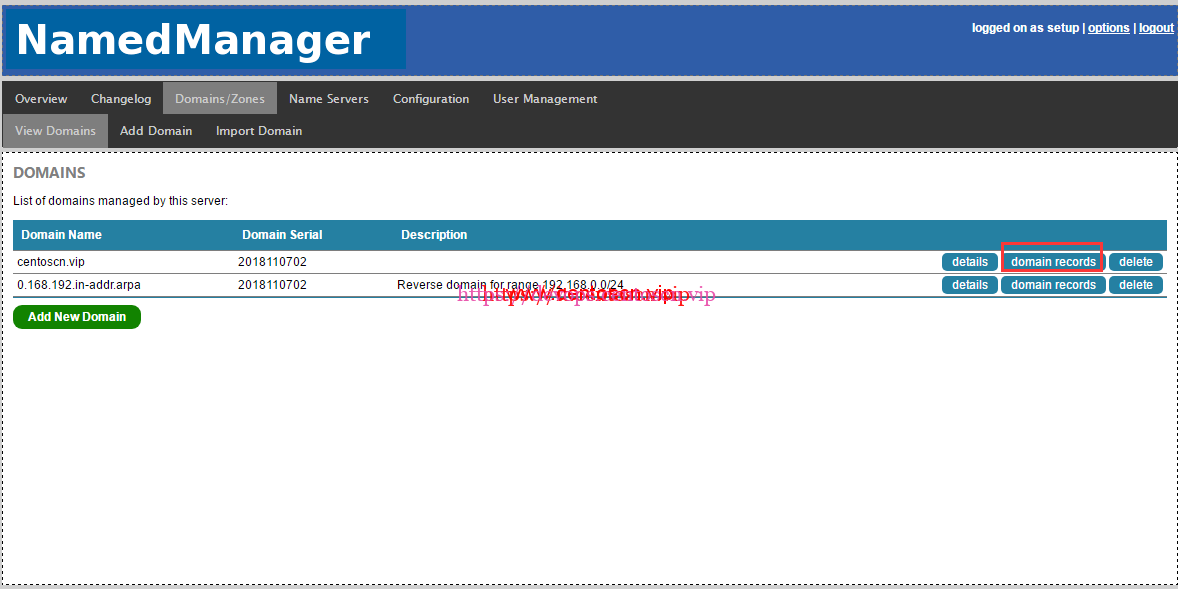Click the options link in header

point(1108,28)
